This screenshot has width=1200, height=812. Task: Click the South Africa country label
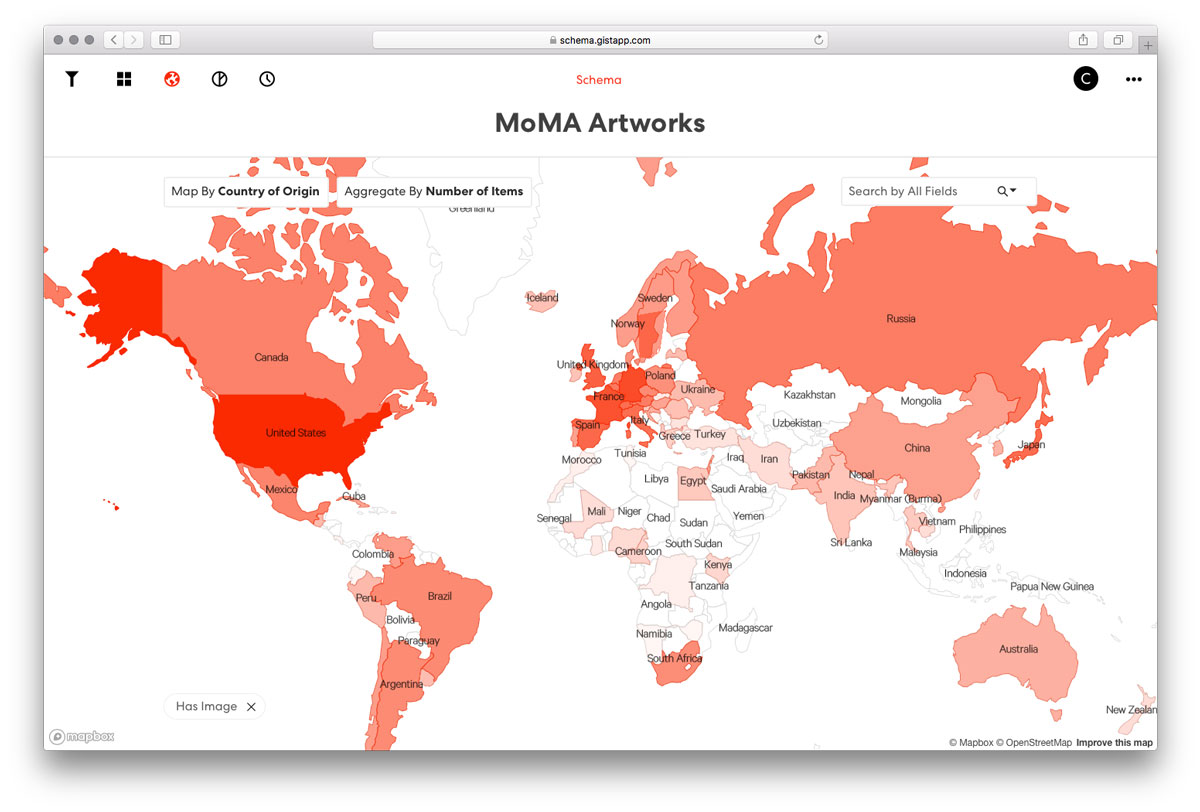(x=675, y=659)
